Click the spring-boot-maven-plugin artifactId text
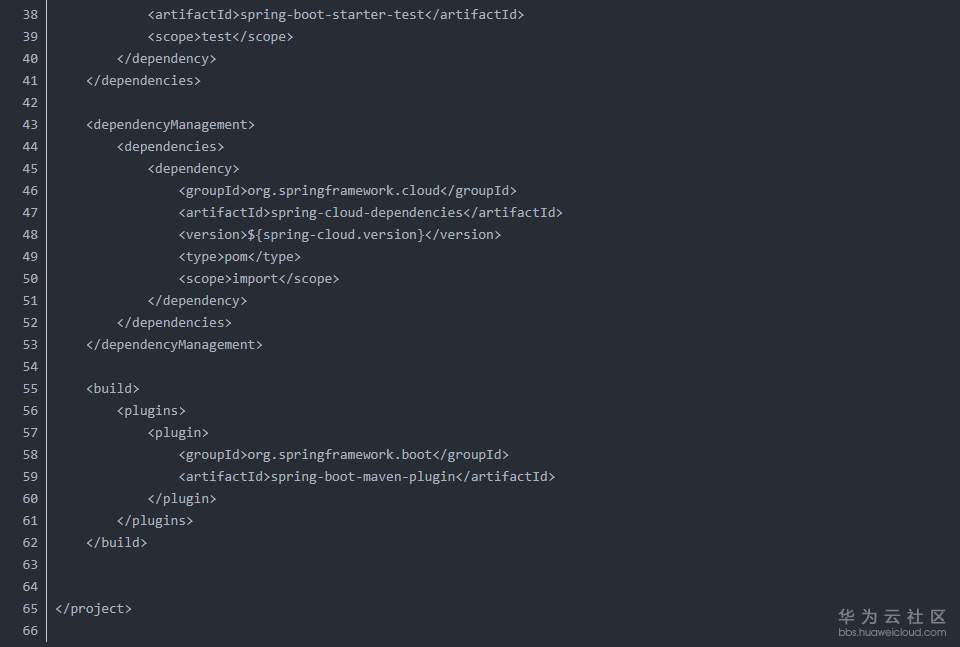This screenshot has height=647, width=960. click(362, 477)
